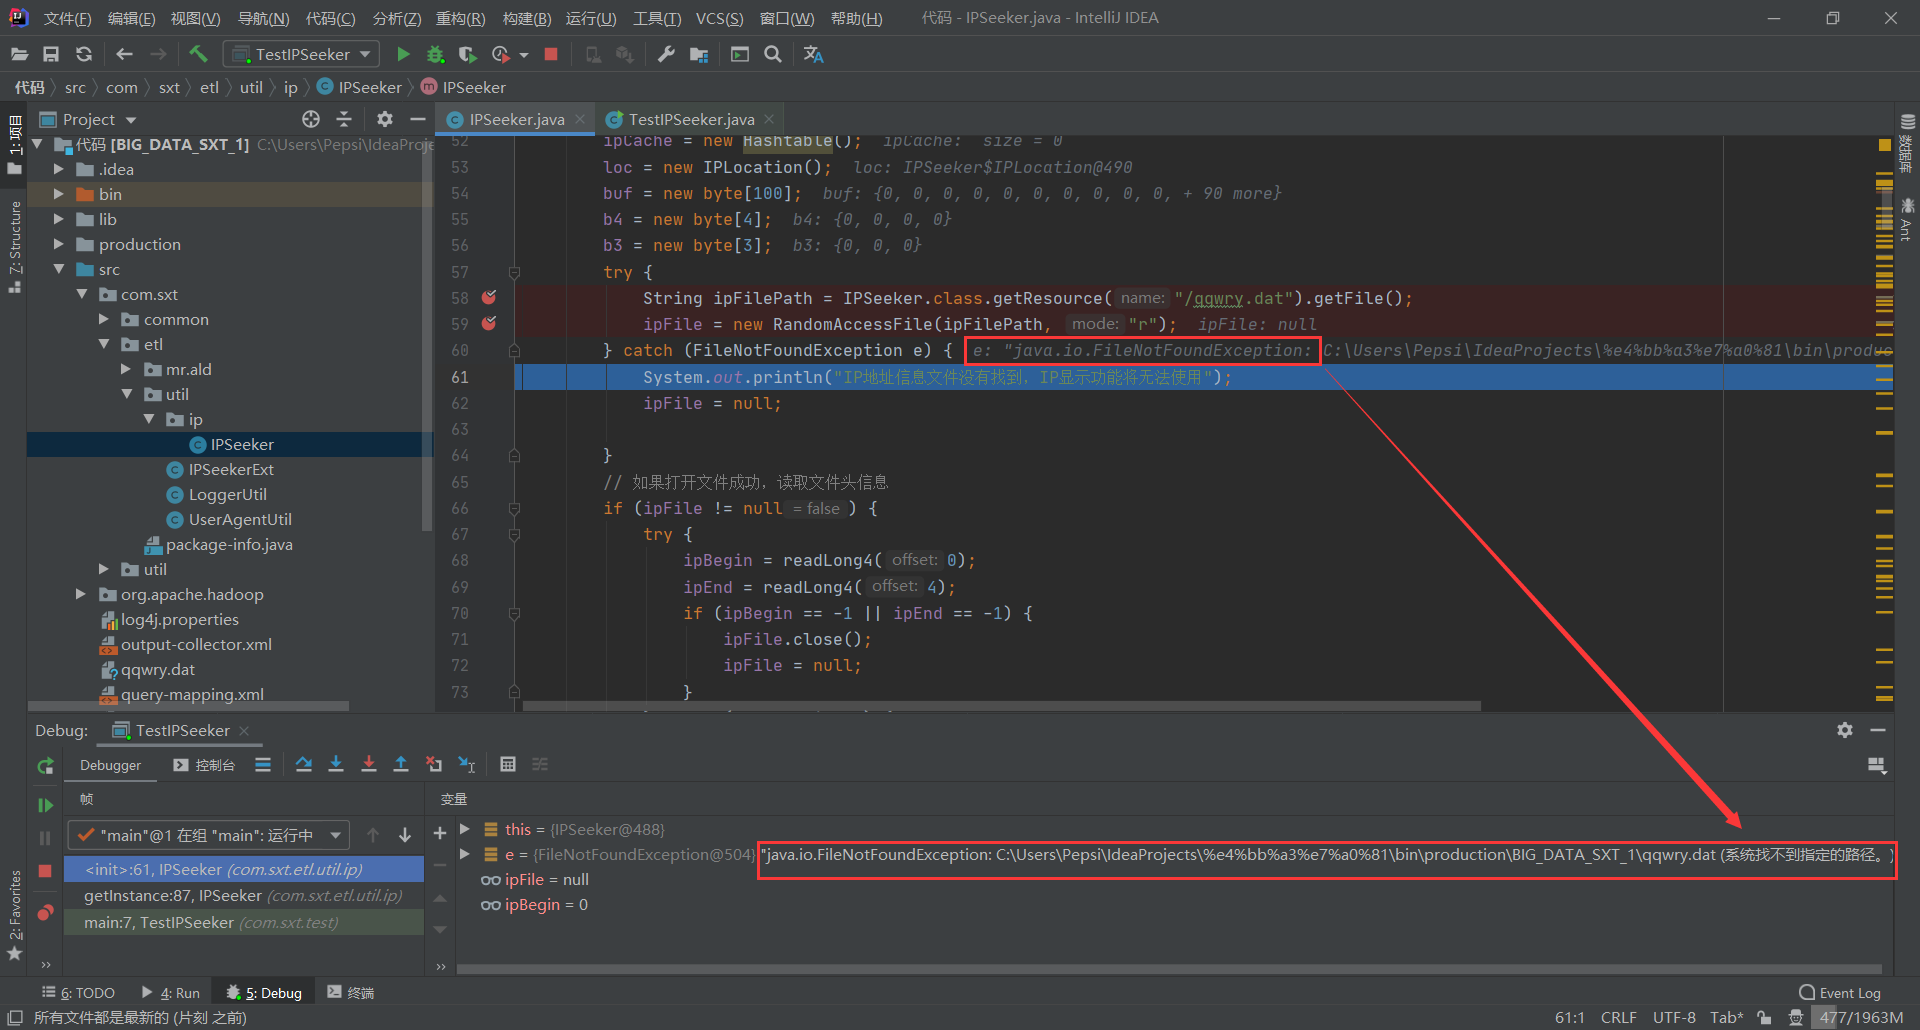This screenshot has width=1920, height=1030.
Task: Select main:7 TestIPSeeker stack frame
Action: coord(244,922)
